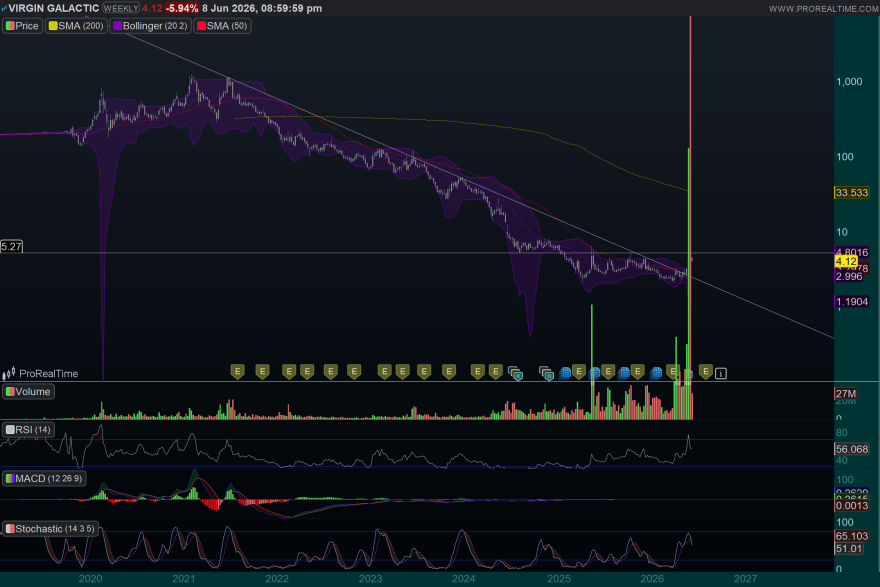Click the 10 label on main price scale
880x587 pixels.
click(x=842, y=232)
